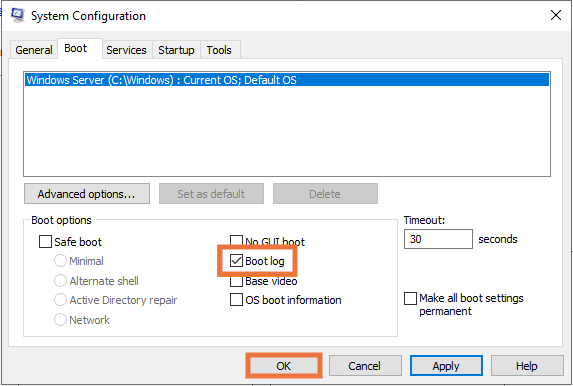
Task: Apply the boot settings
Action: (x=446, y=366)
